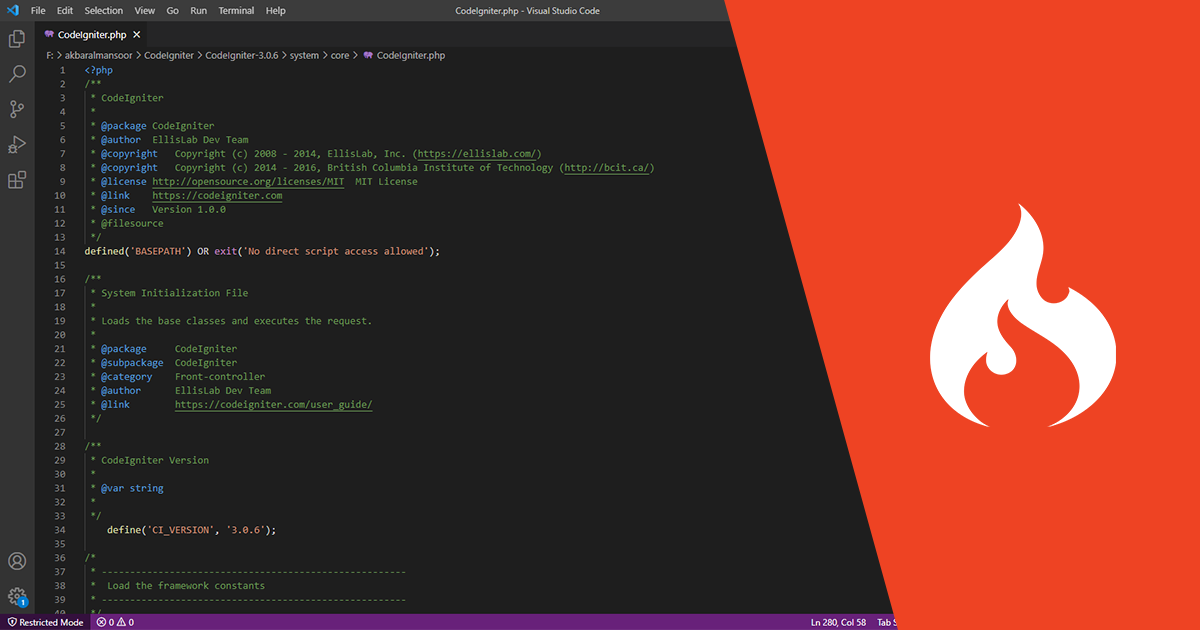
Task: Close the CodeIgniter.php tab
Action: (x=137, y=34)
